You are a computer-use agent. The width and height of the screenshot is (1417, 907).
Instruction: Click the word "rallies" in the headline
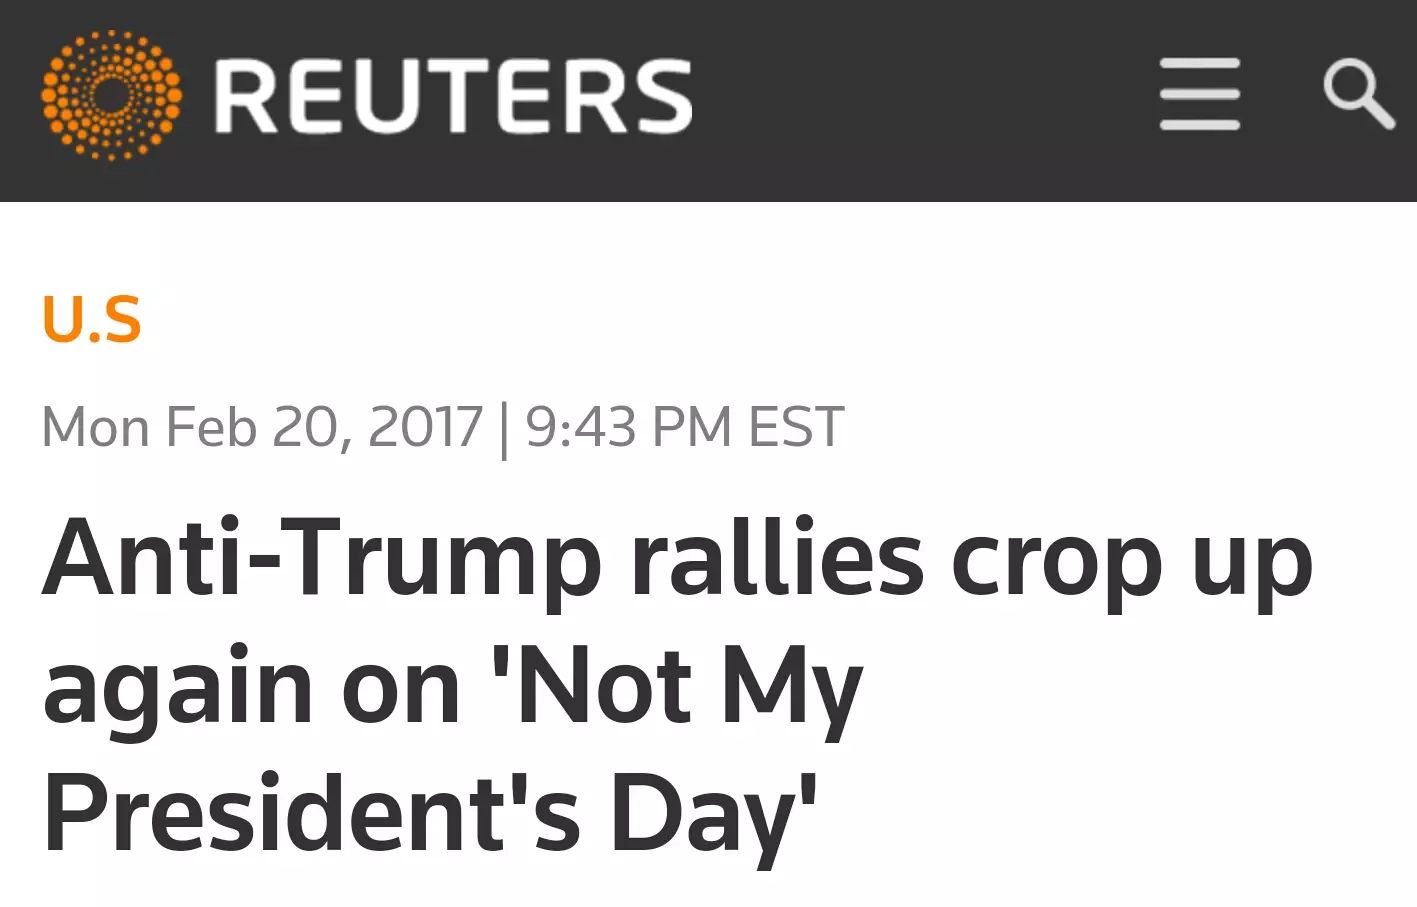[777, 556]
